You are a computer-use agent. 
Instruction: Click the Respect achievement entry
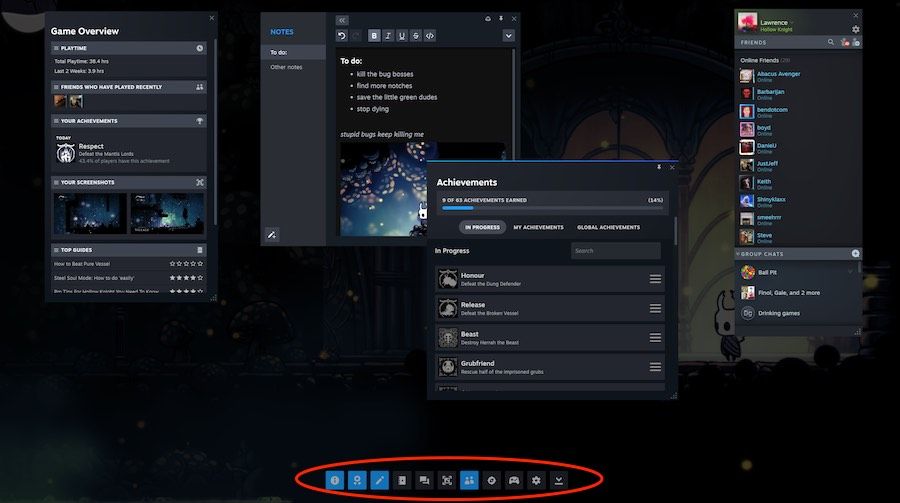[x=129, y=153]
